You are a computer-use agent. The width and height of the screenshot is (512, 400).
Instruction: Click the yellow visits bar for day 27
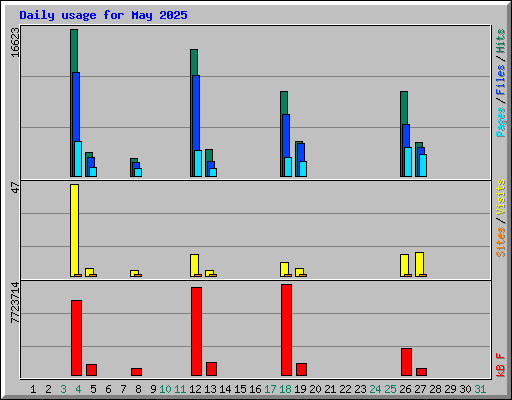(420, 264)
